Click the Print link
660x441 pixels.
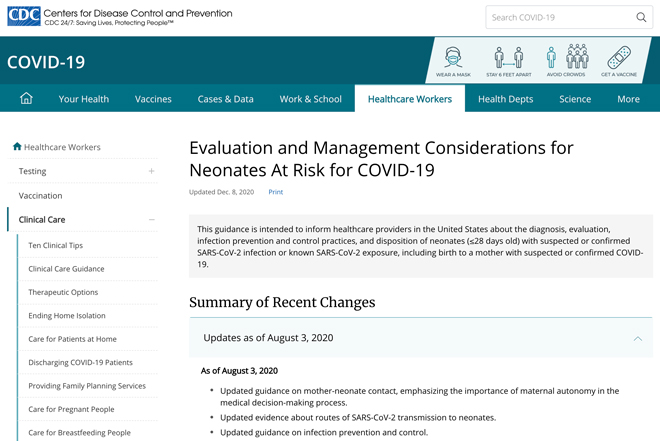(276, 192)
